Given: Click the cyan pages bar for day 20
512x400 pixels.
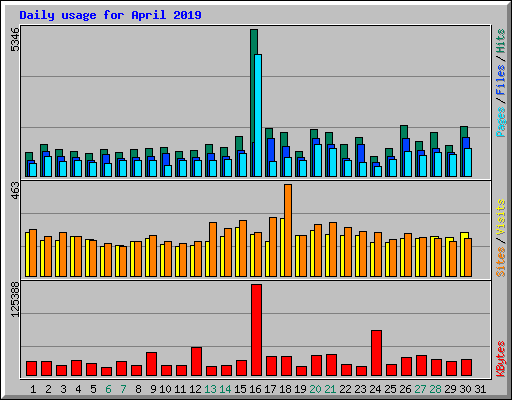Looking at the screenshot, I should click(318, 160).
